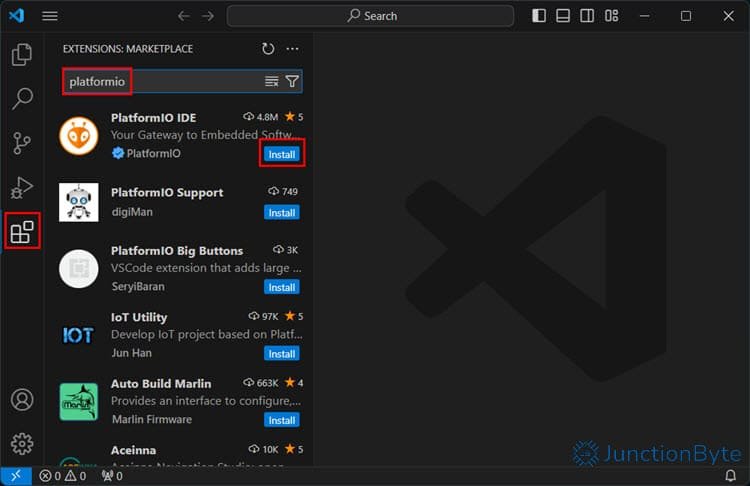Open the Manage gear icon
Image resolution: width=750 pixels, height=486 pixels.
click(22, 444)
